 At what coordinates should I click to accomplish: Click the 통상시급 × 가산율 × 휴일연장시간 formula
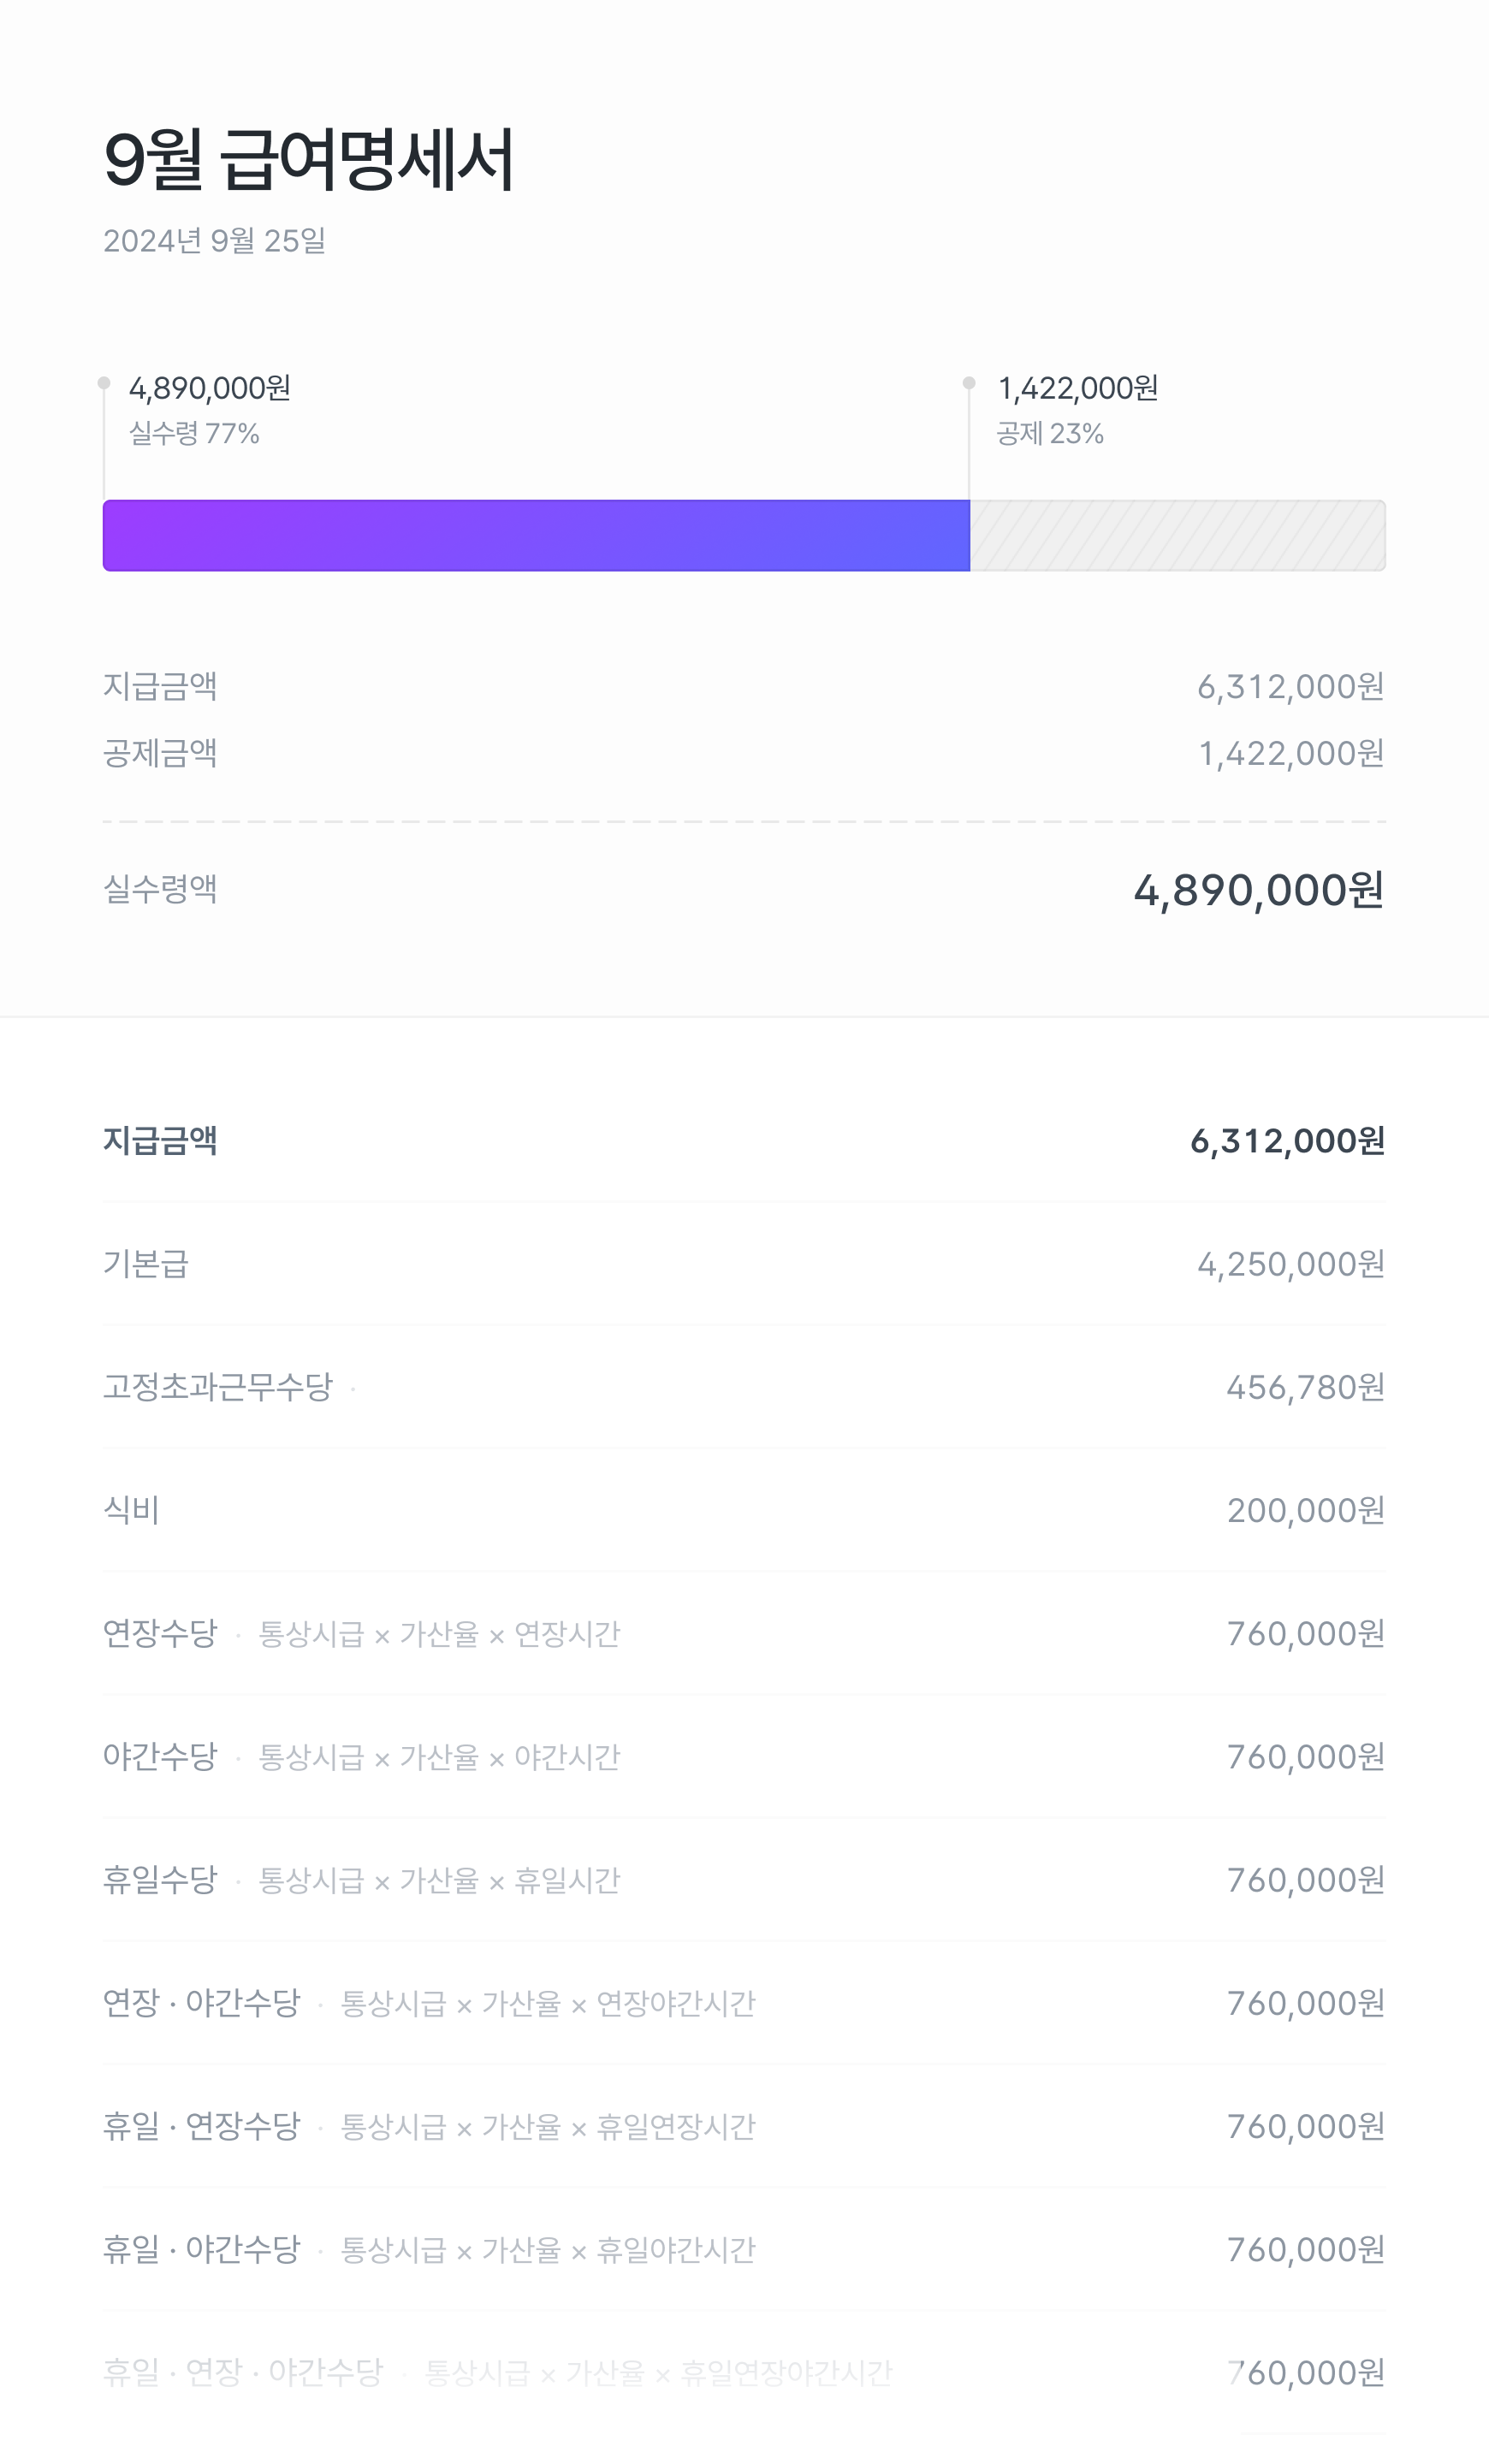click(x=548, y=2126)
